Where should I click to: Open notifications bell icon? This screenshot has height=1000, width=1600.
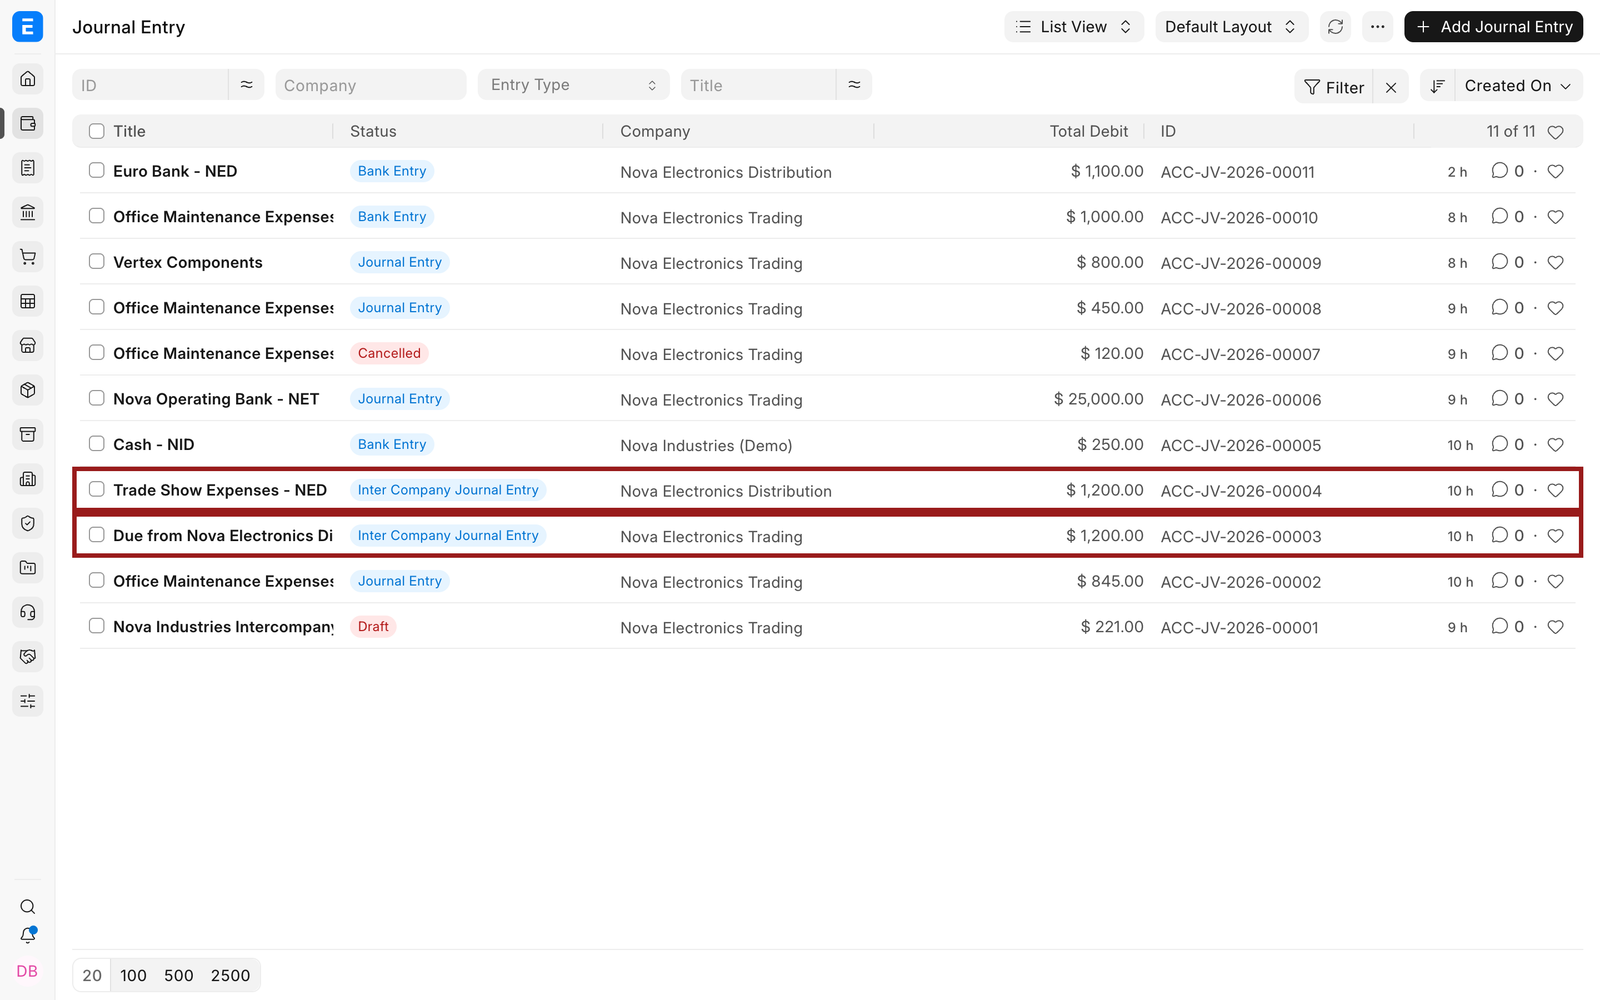[x=28, y=936]
